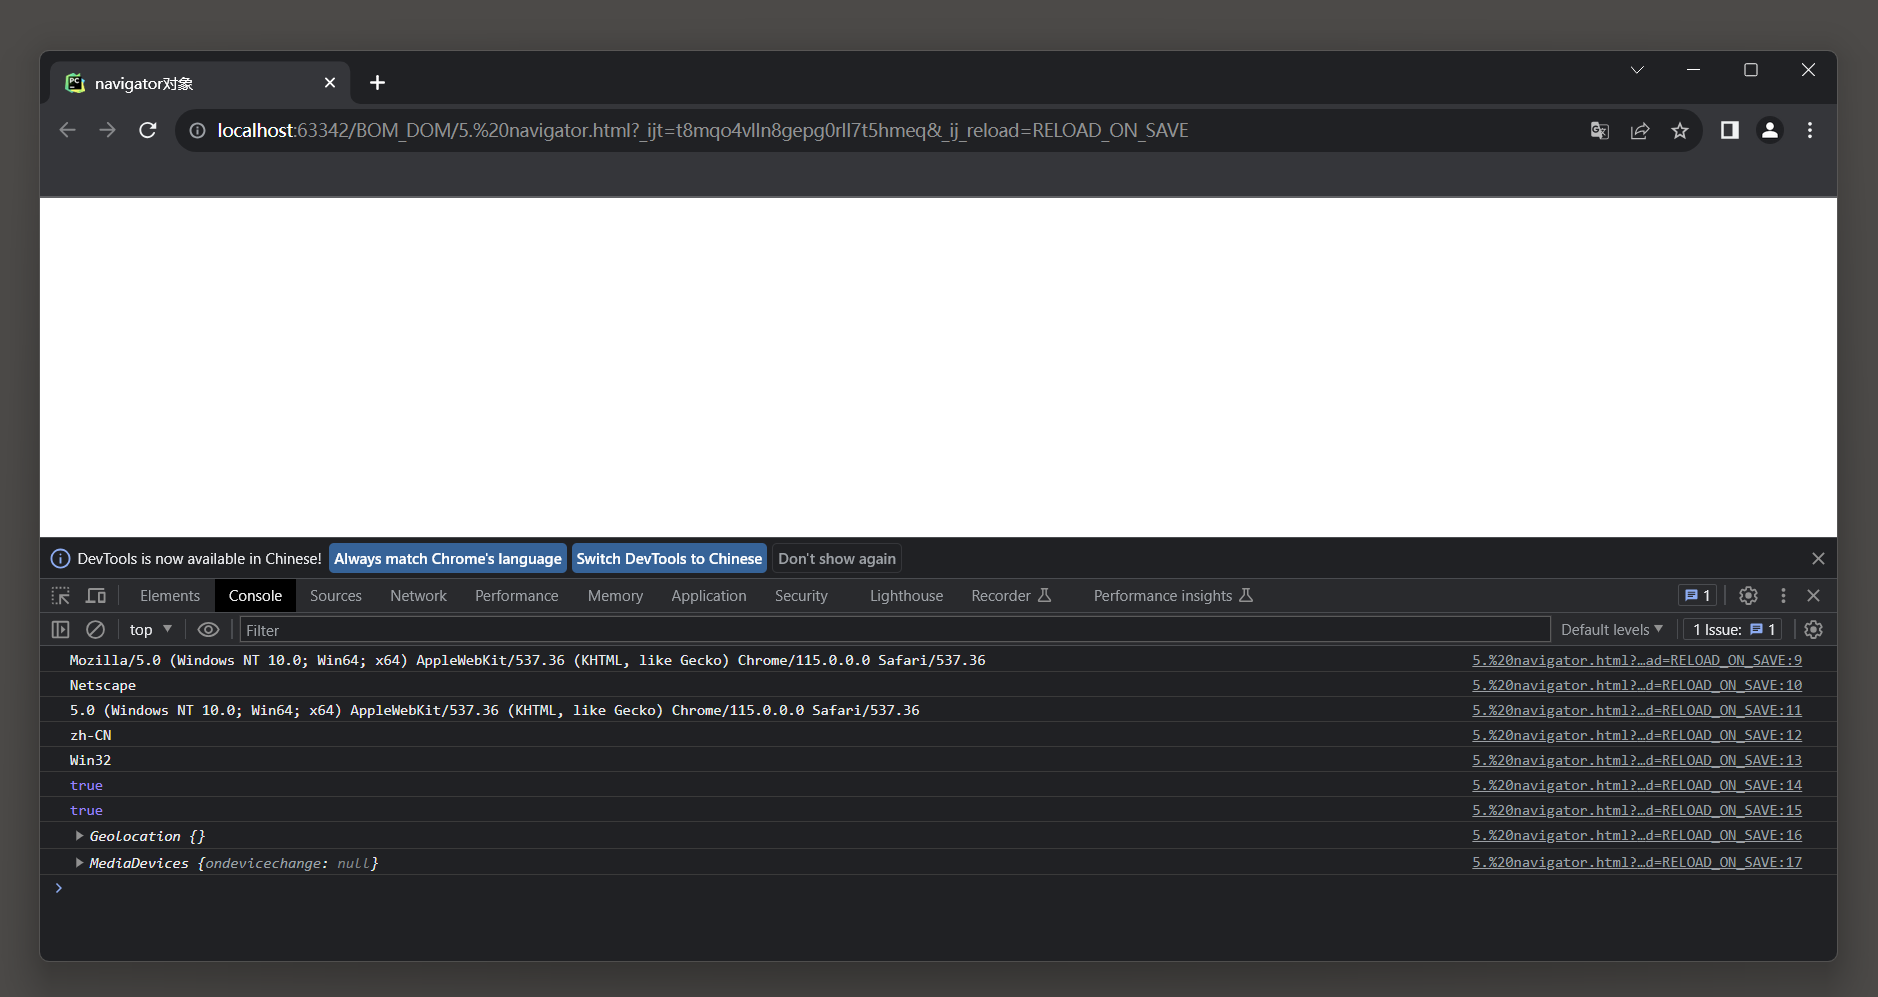
Task: Open DevTools settings gear
Action: 1748,596
